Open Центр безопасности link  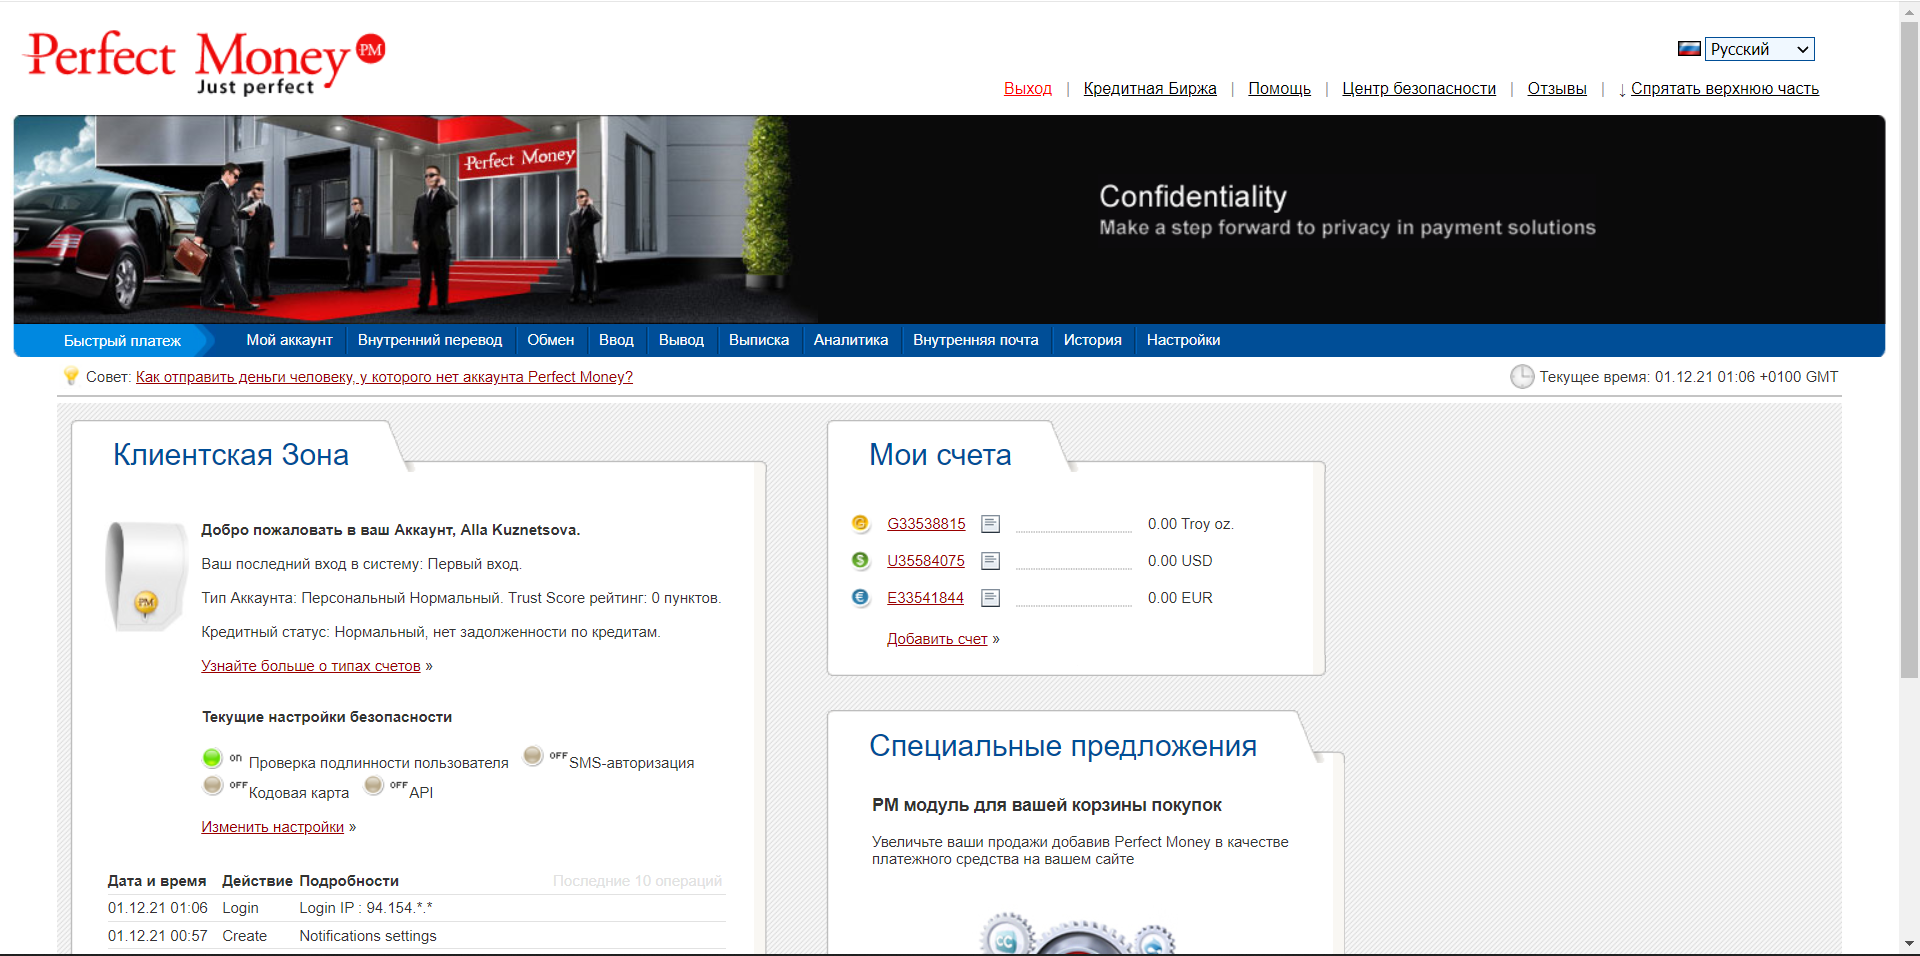(1419, 88)
